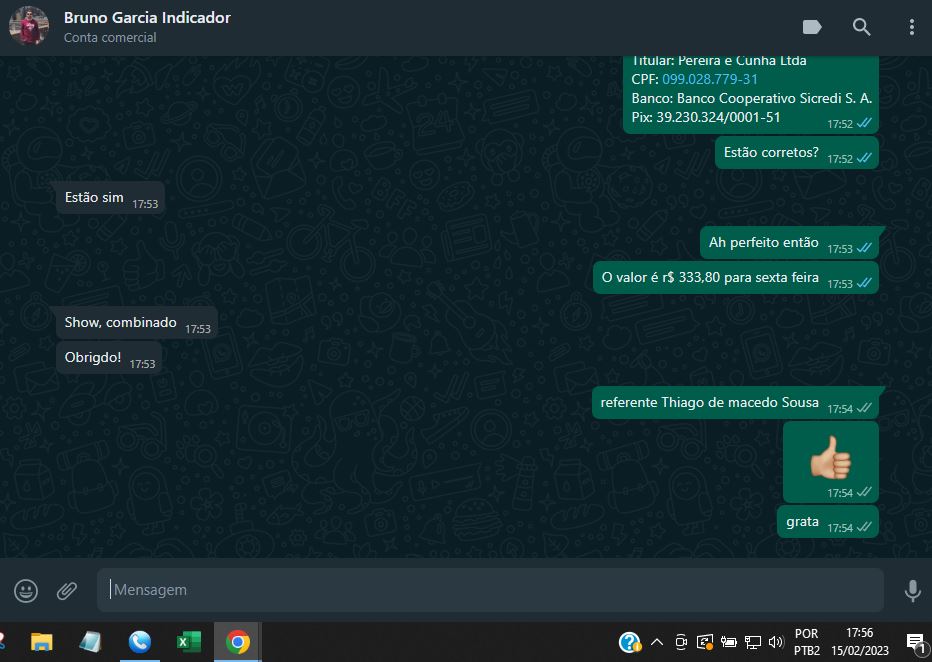Image resolution: width=932 pixels, height=662 pixels.
Task: Open the three-dot chat menu
Action: [x=911, y=27]
